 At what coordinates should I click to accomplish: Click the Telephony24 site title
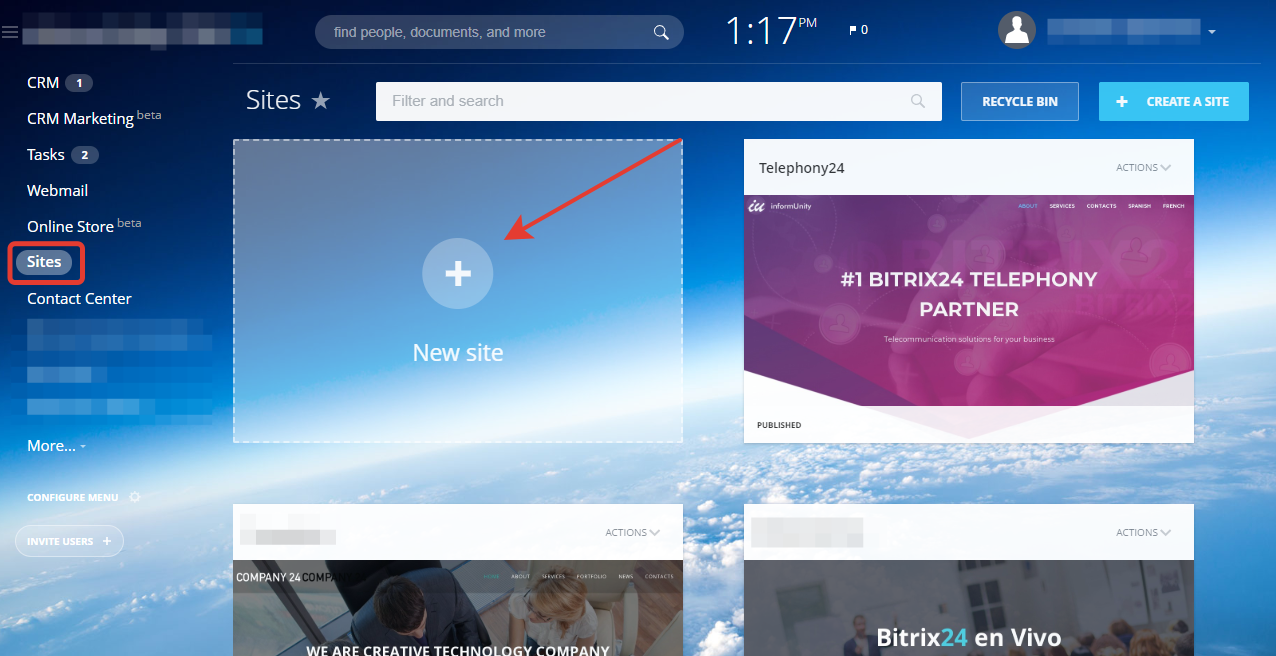tap(802, 168)
